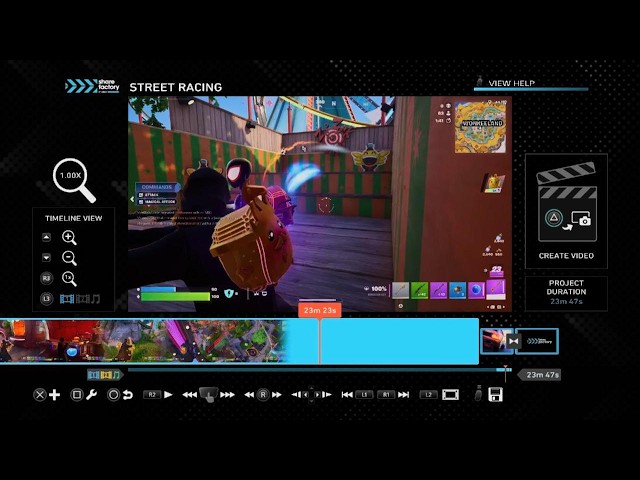Click the Options button icon
The width and height of the screenshot is (640, 480).
pos(478,393)
